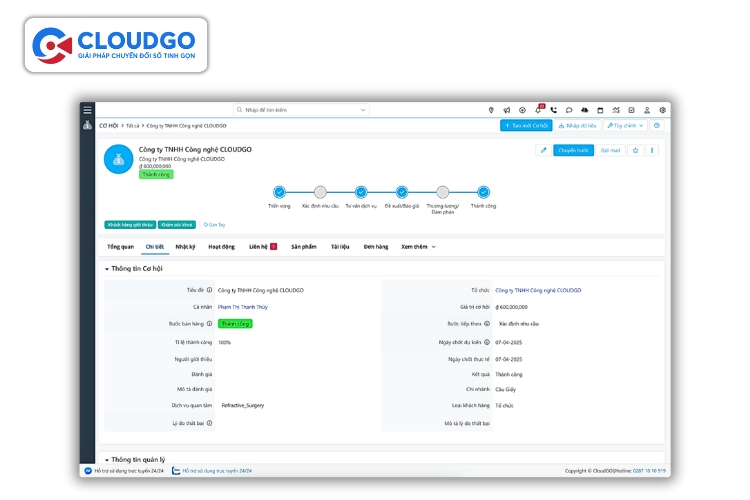This screenshot has height=500, width=750.
Task: Expand the Xem thêm tab dropdown
Action: point(418,246)
